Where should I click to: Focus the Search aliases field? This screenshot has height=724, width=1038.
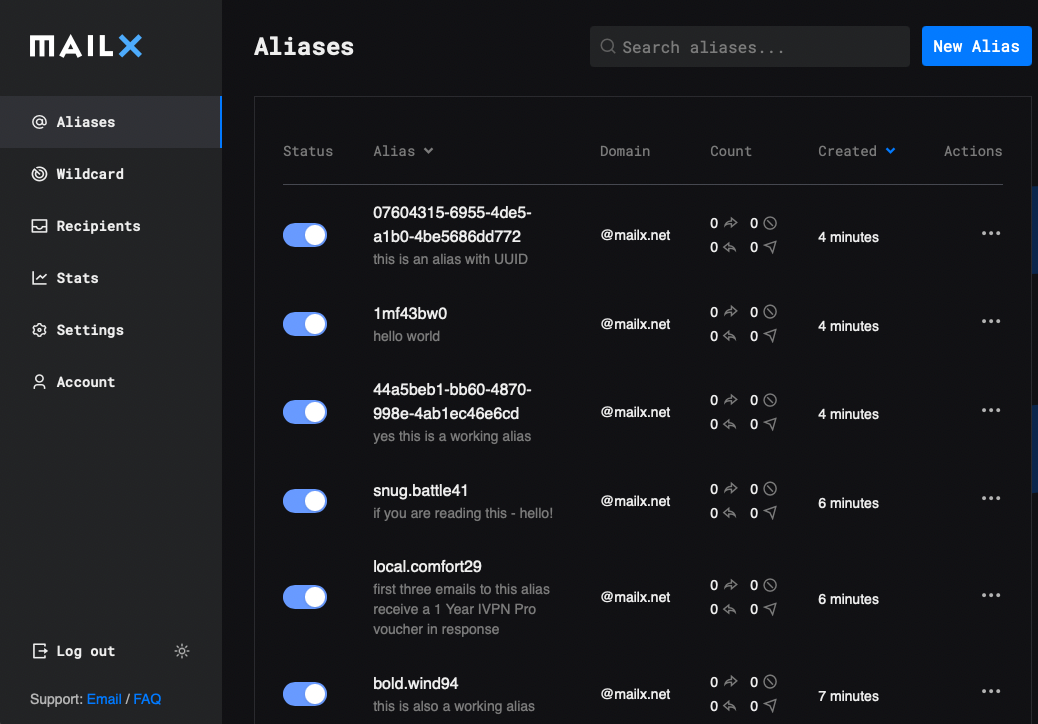pyautogui.click(x=749, y=47)
